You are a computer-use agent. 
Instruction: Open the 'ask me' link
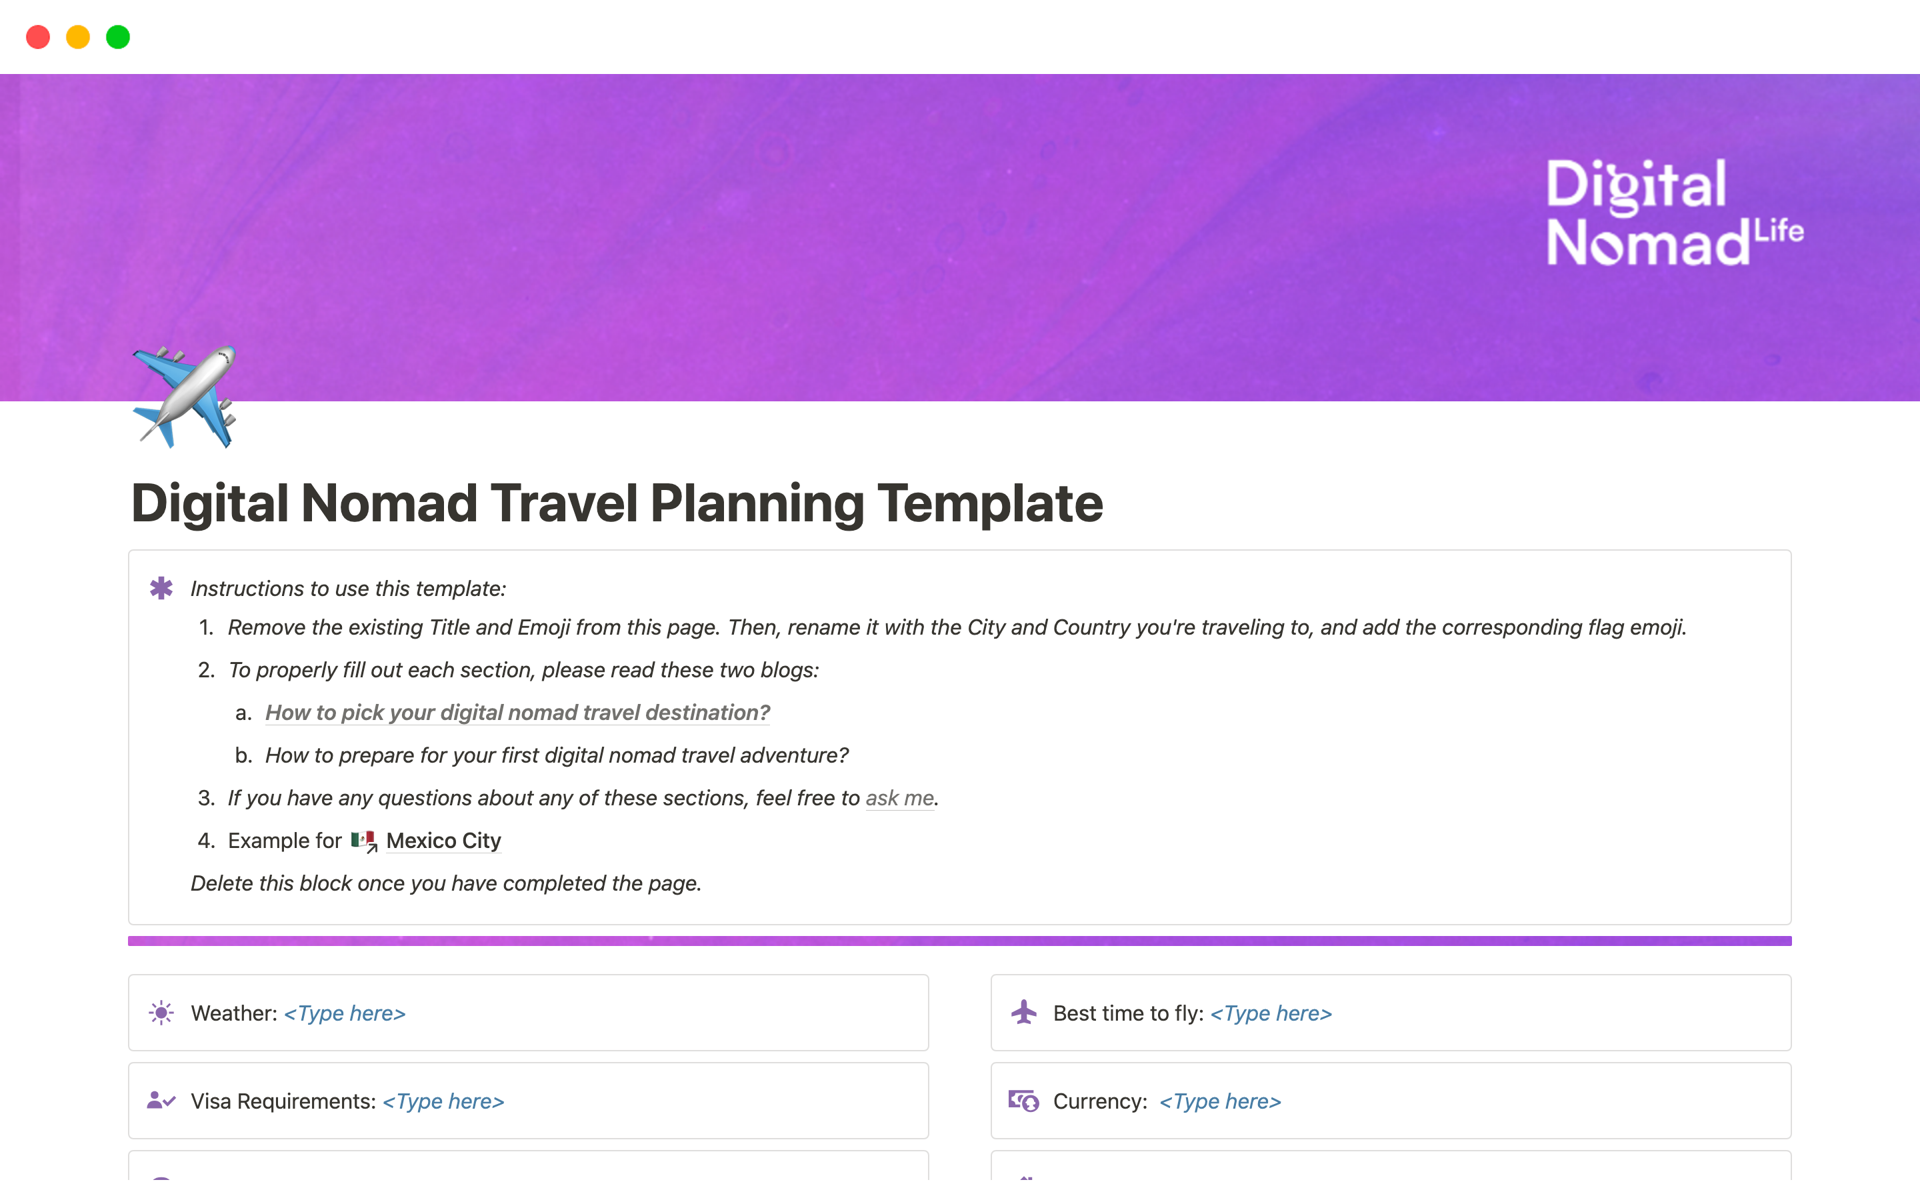(899, 798)
